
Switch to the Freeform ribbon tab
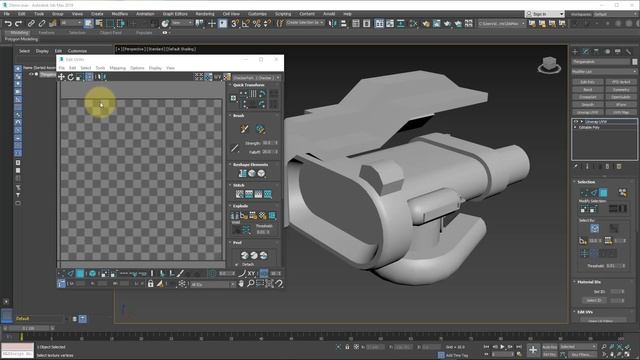coord(47,33)
